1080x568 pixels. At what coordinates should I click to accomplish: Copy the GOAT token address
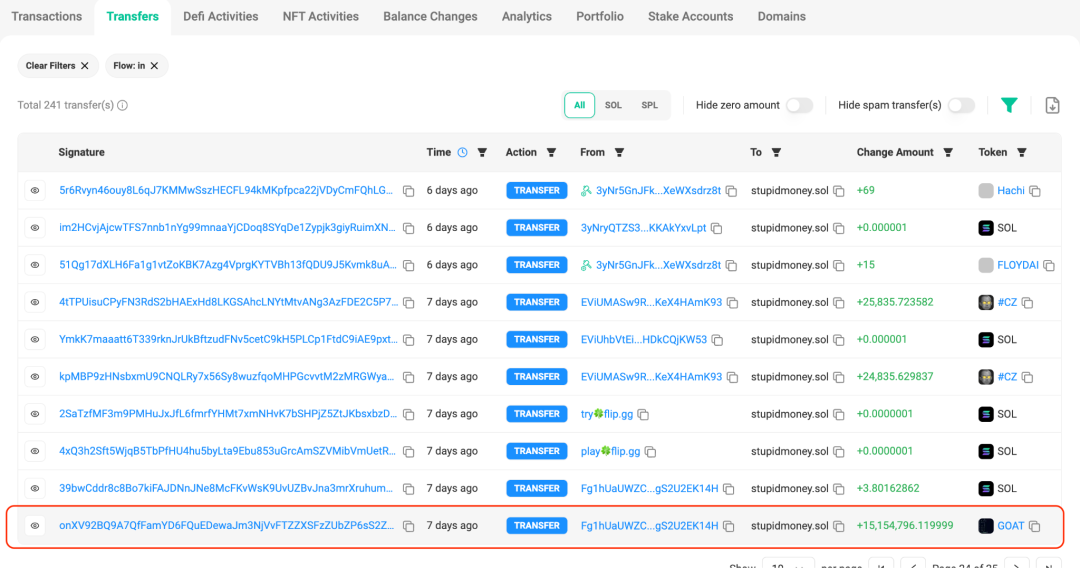1035,526
